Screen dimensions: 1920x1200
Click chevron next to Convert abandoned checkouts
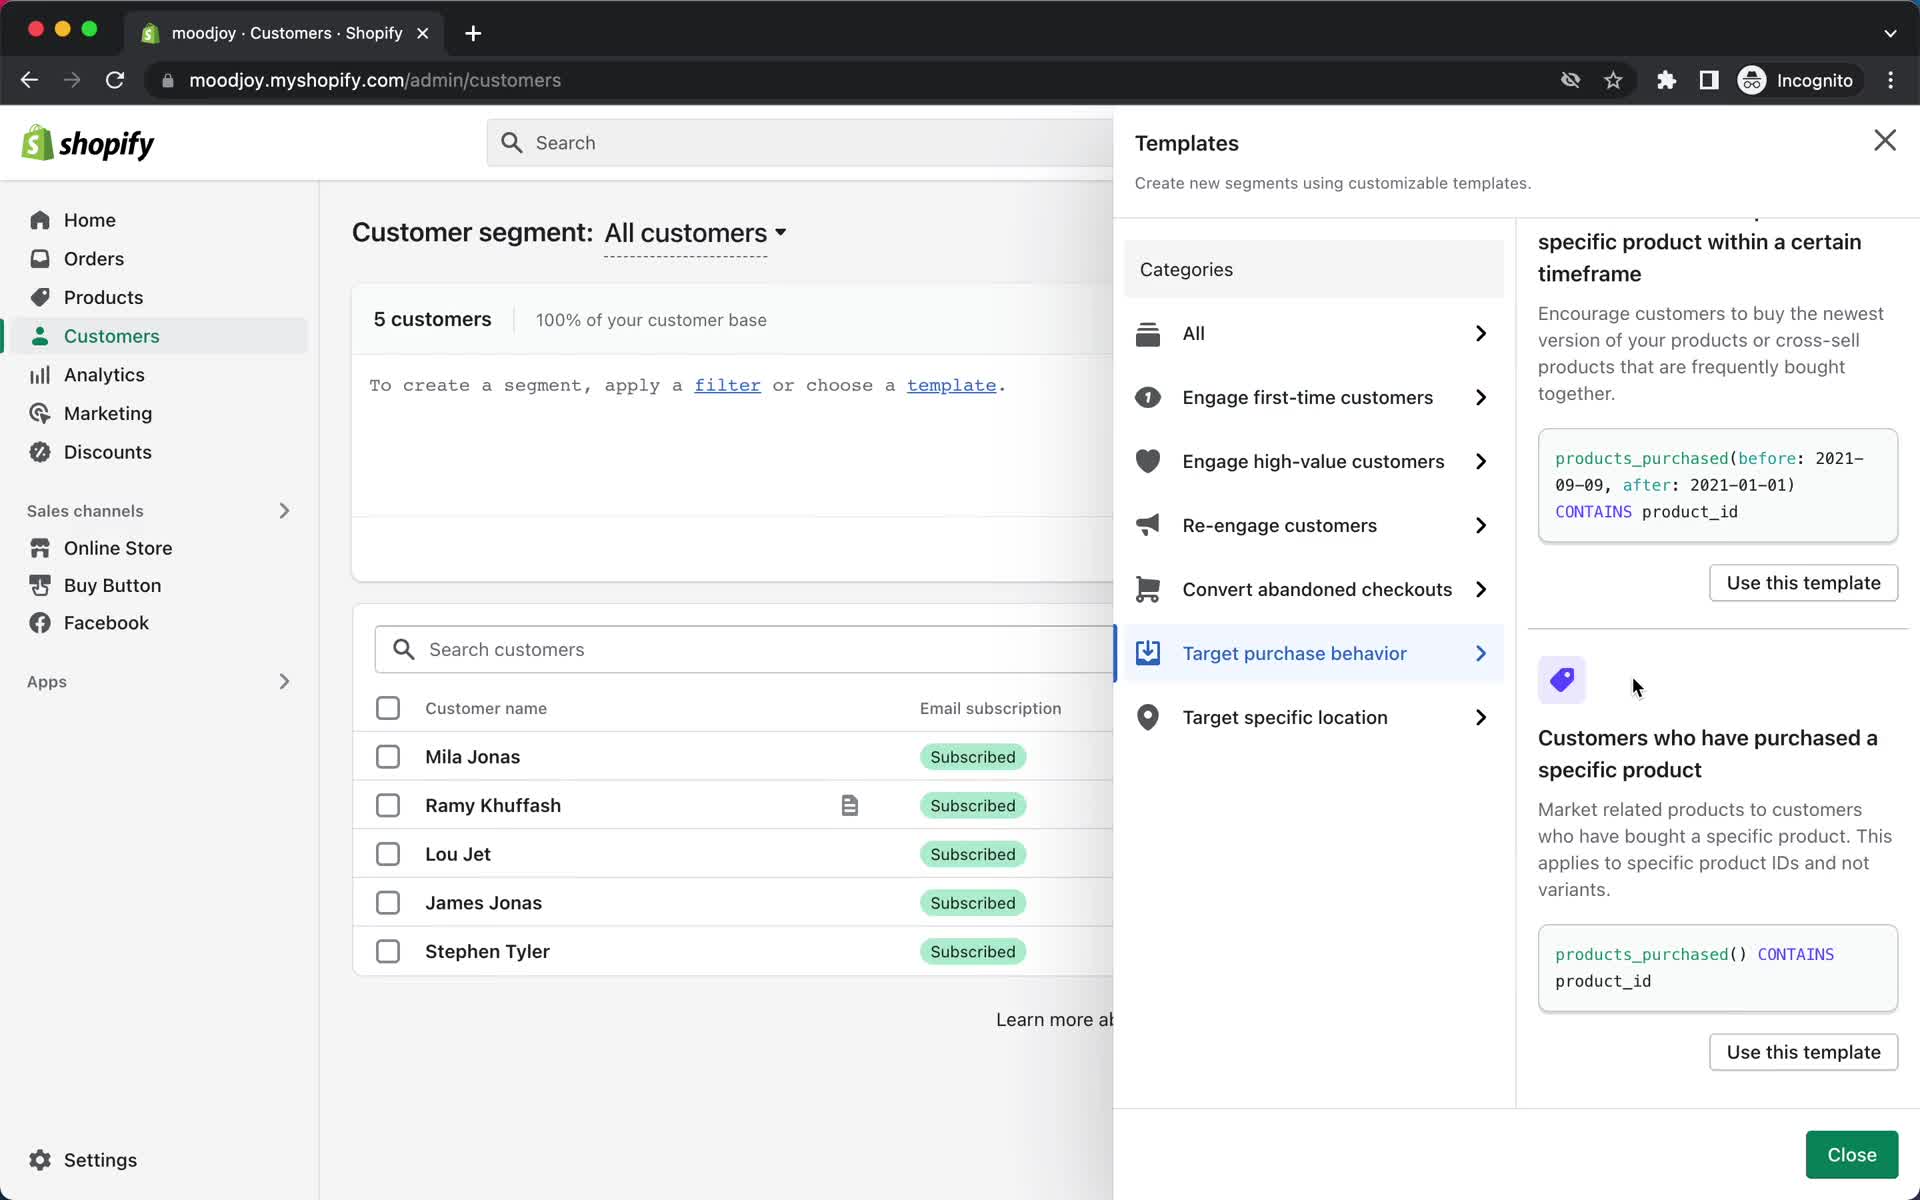[x=1481, y=590]
